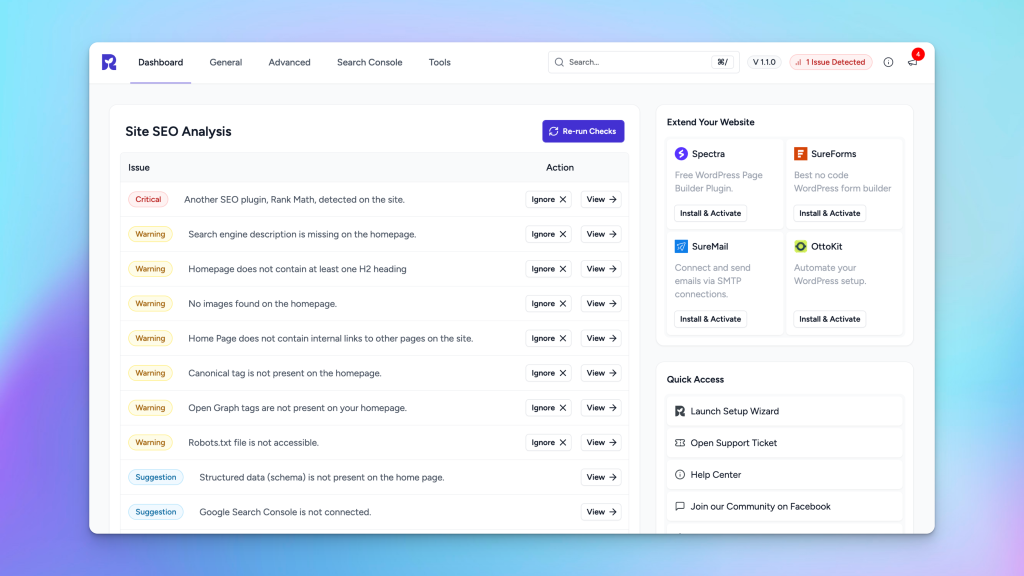Install & Activate the Spectra plugin
The height and width of the screenshot is (576, 1024).
point(711,213)
